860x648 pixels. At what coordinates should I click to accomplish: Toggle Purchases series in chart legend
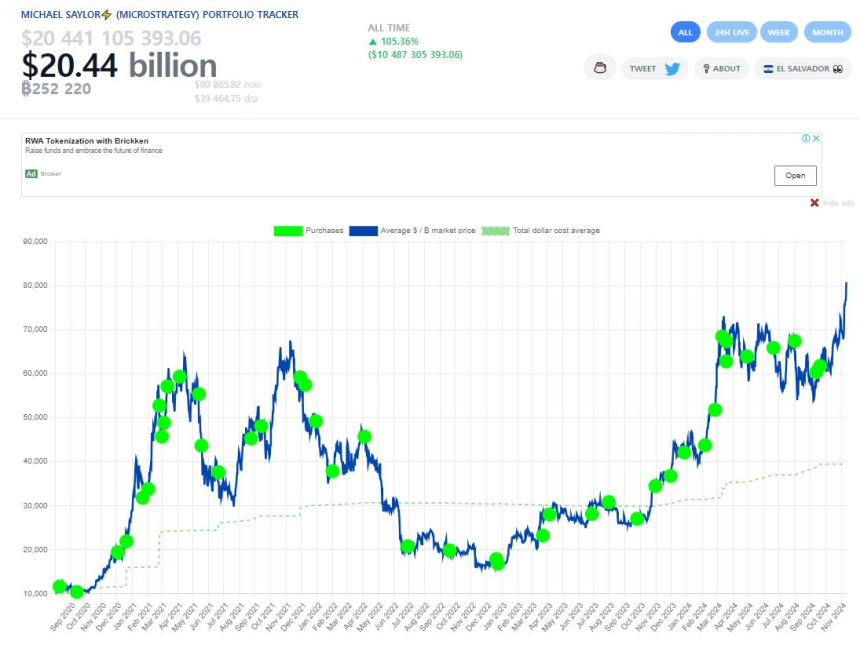click(309, 231)
